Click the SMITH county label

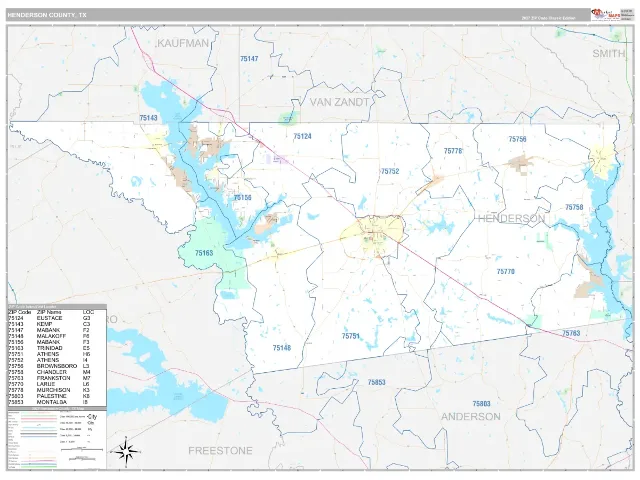609,53
